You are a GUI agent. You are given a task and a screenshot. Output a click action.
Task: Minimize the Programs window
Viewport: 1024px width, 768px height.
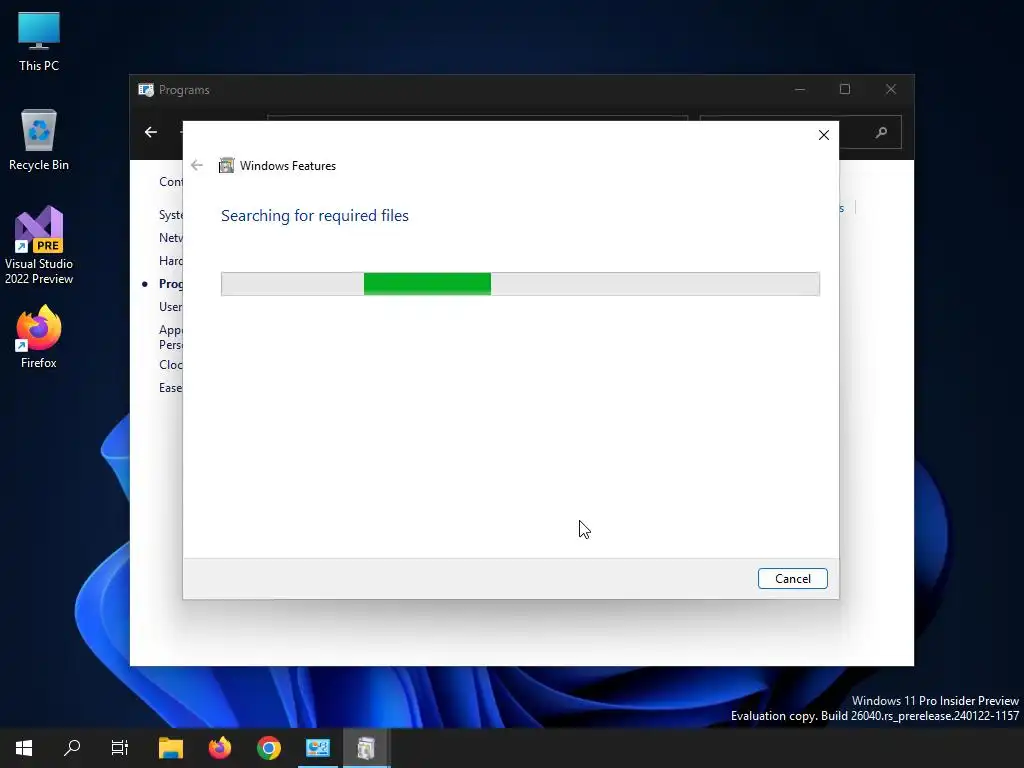[x=800, y=89]
